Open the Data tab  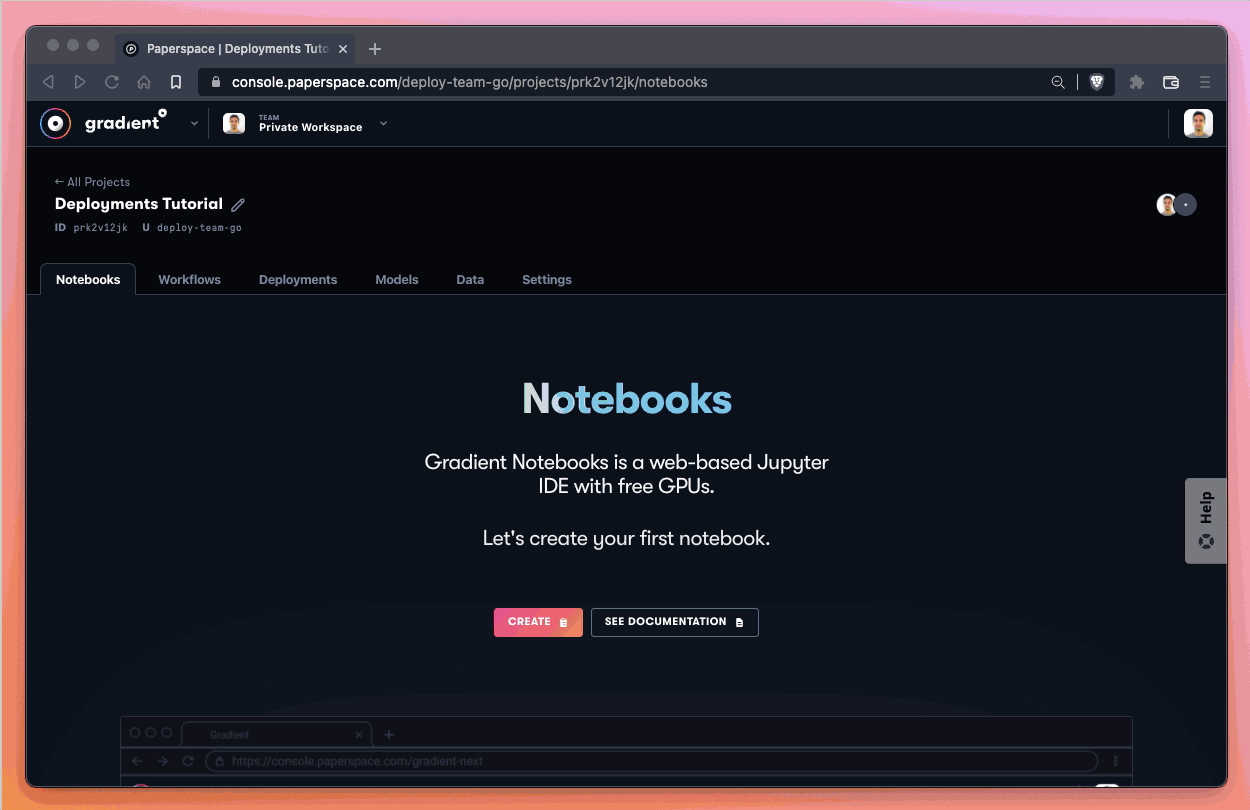click(x=470, y=280)
